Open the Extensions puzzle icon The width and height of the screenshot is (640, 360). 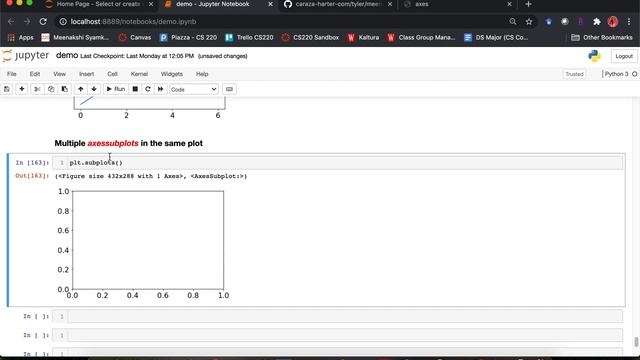(x=597, y=22)
